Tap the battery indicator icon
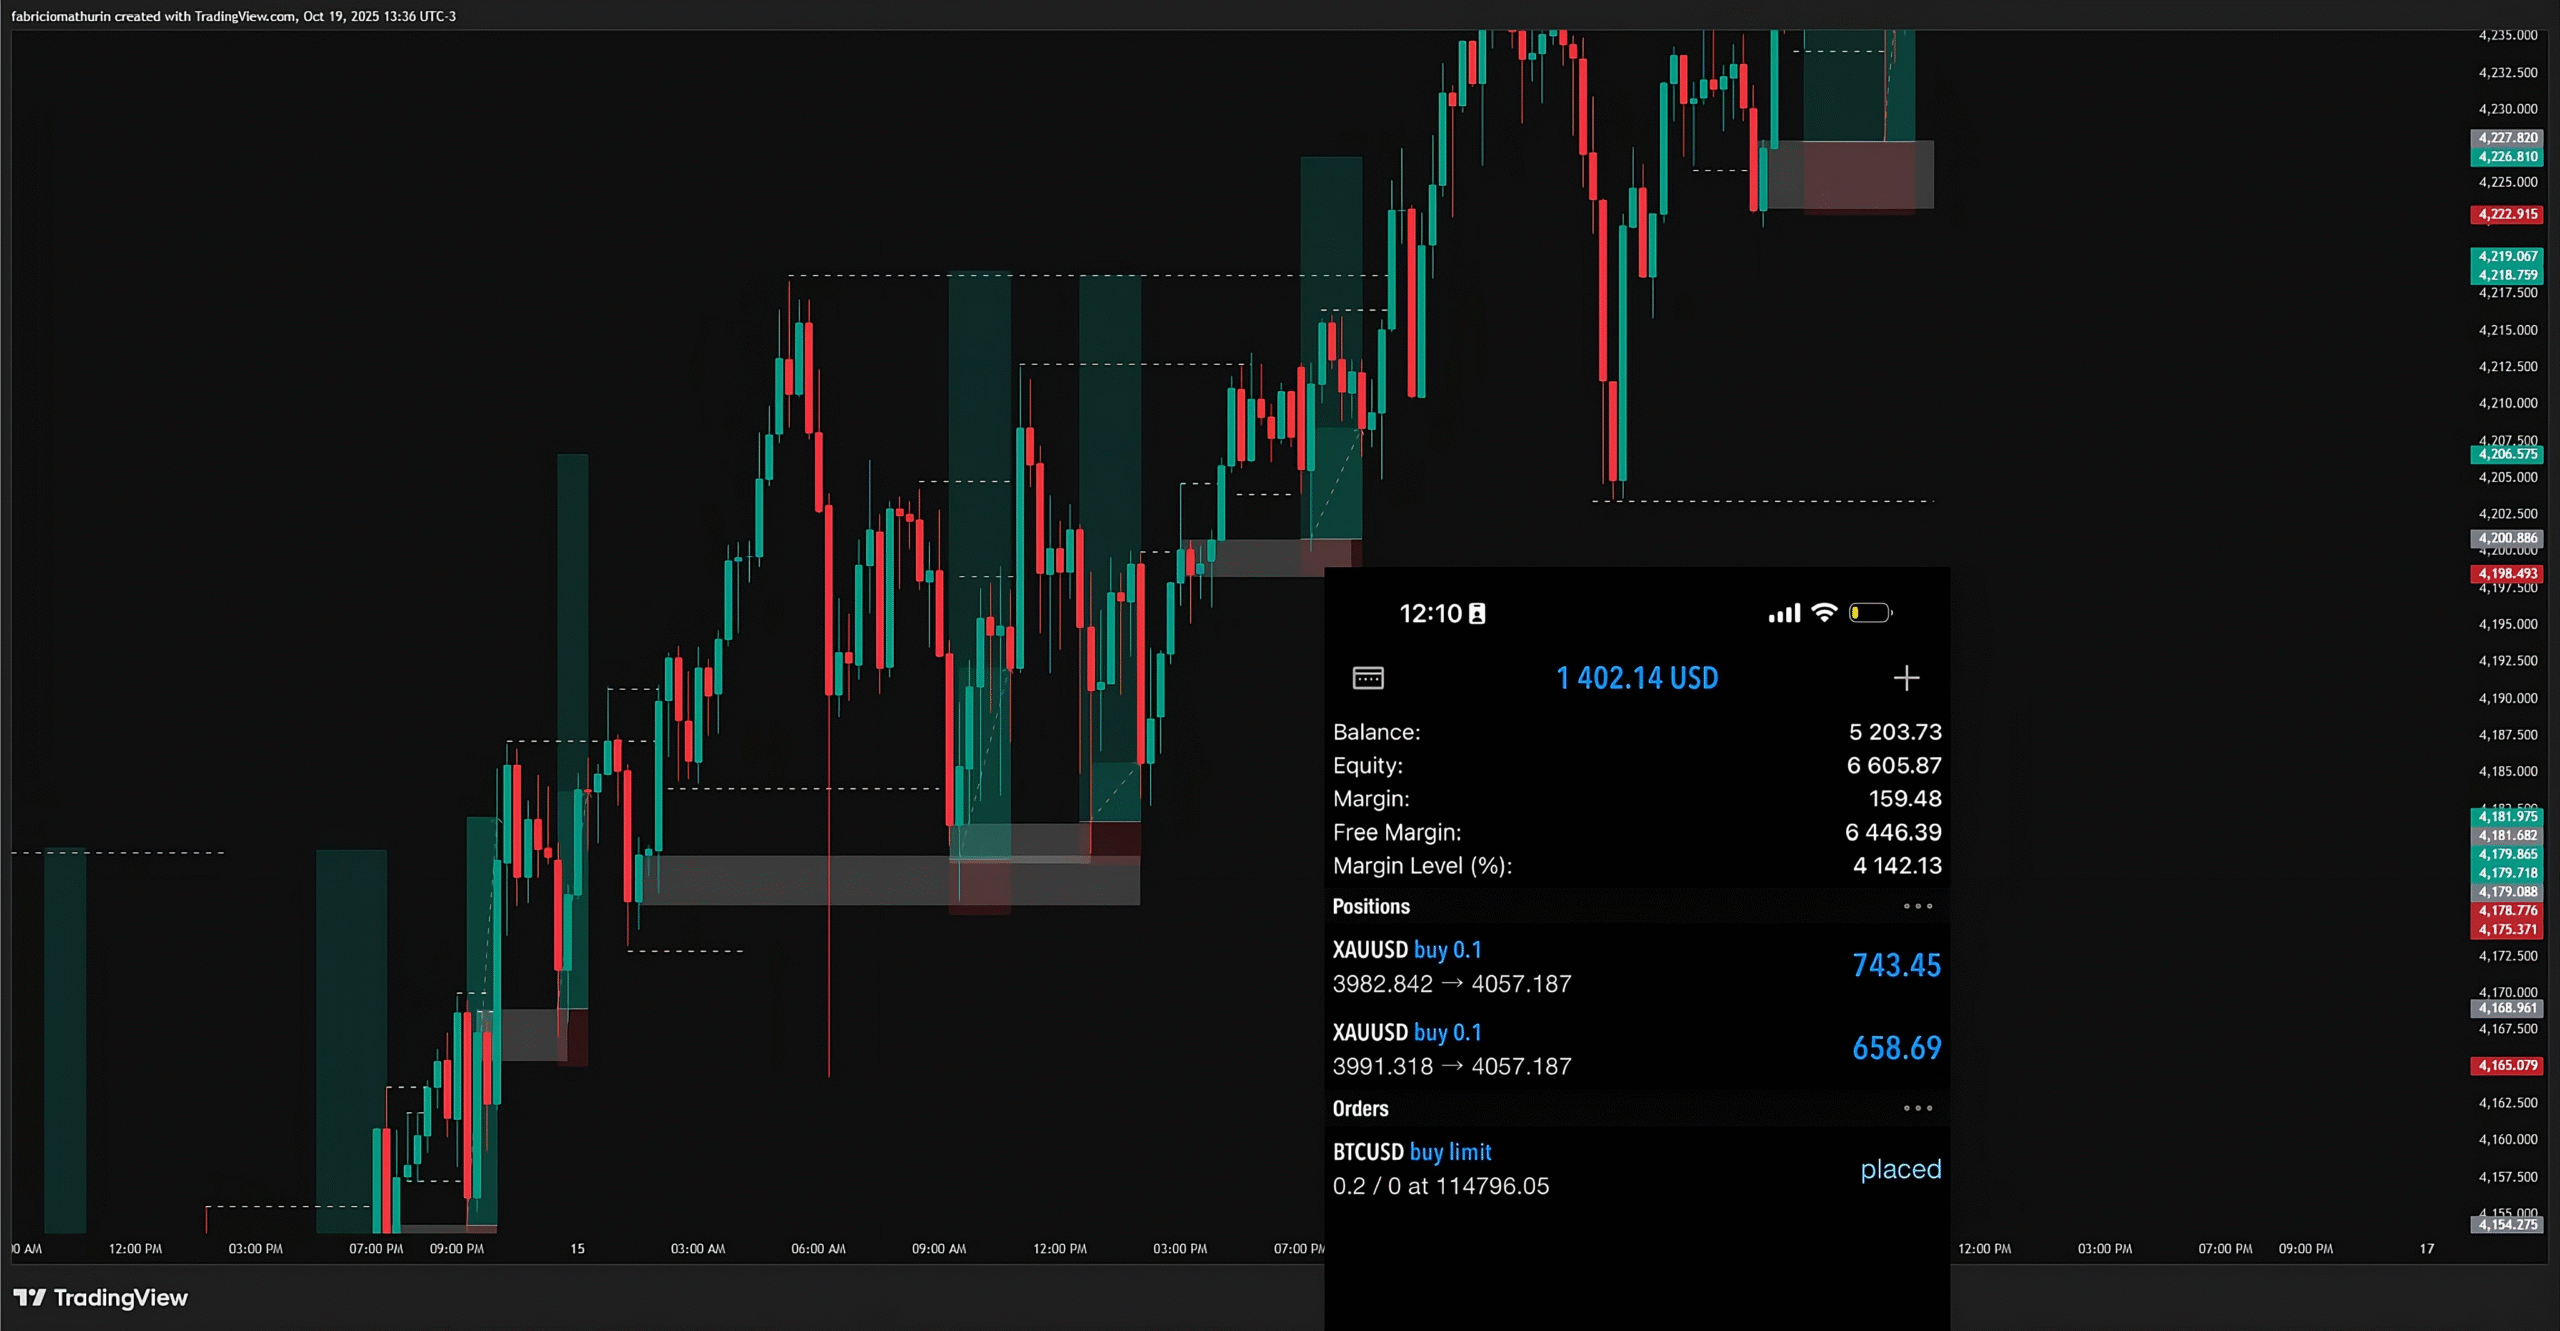Viewport: 2560px width, 1331px height. click(x=1869, y=613)
